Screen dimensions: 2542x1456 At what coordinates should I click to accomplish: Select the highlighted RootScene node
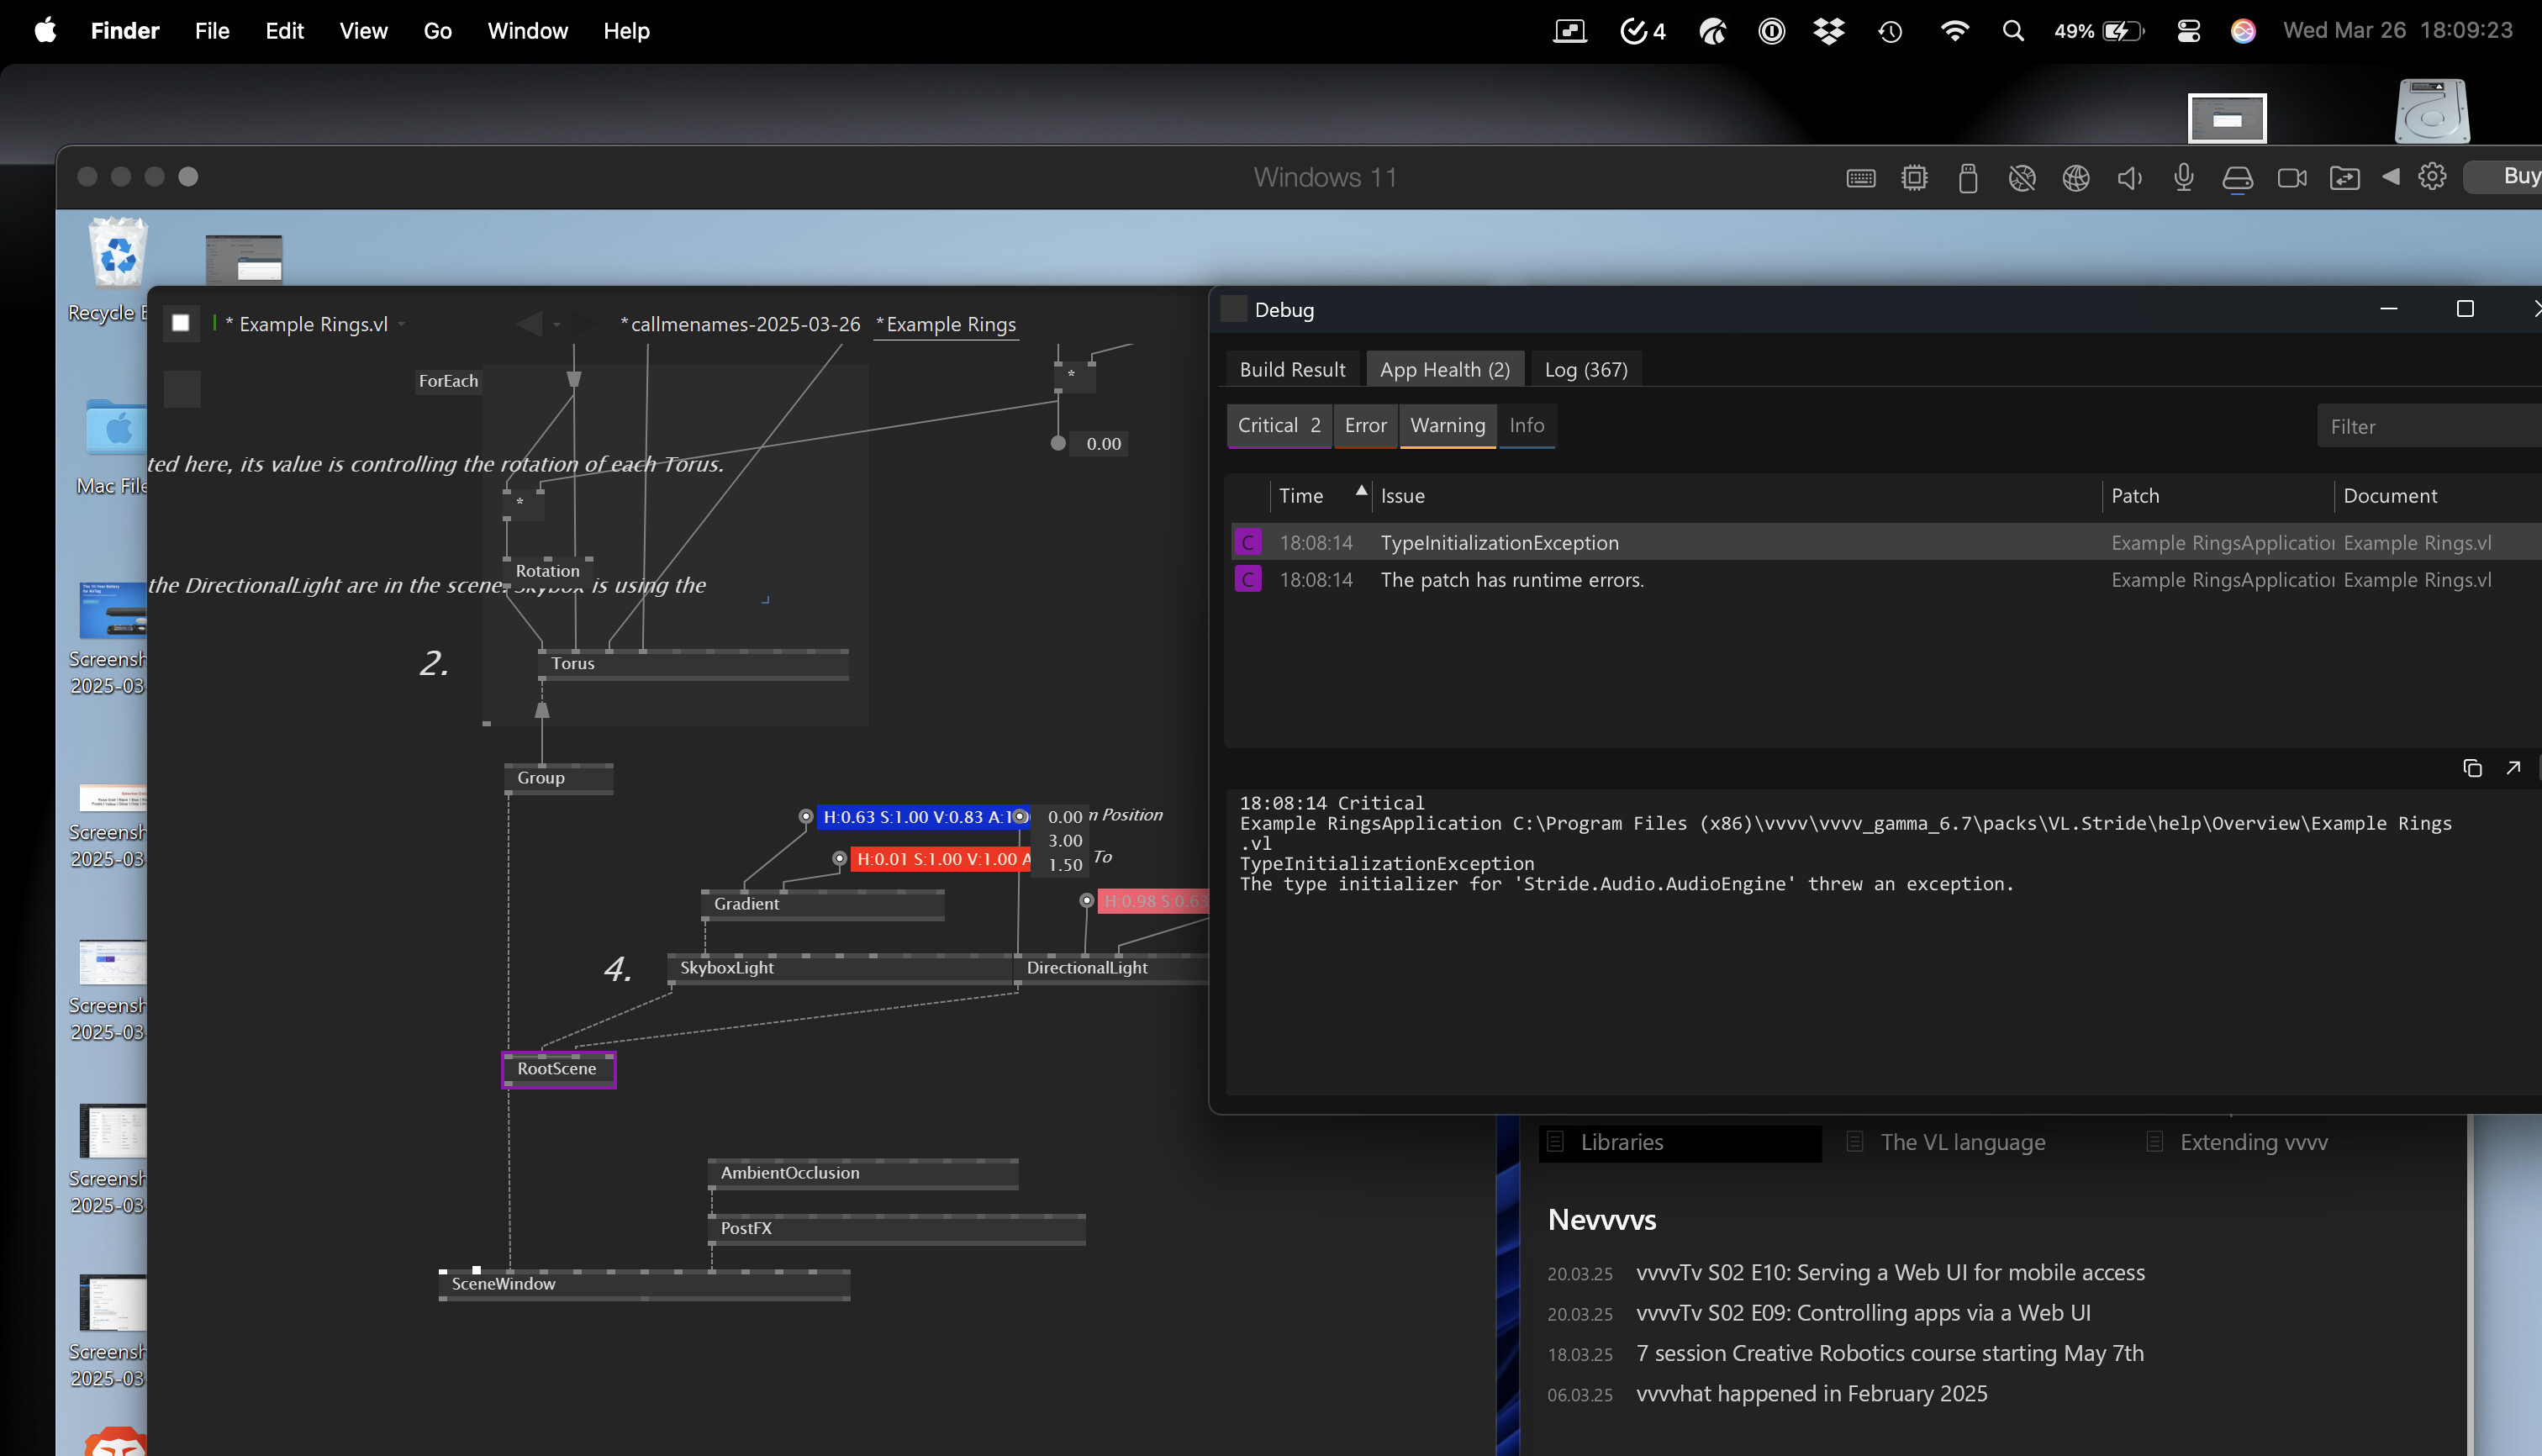click(x=558, y=1069)
